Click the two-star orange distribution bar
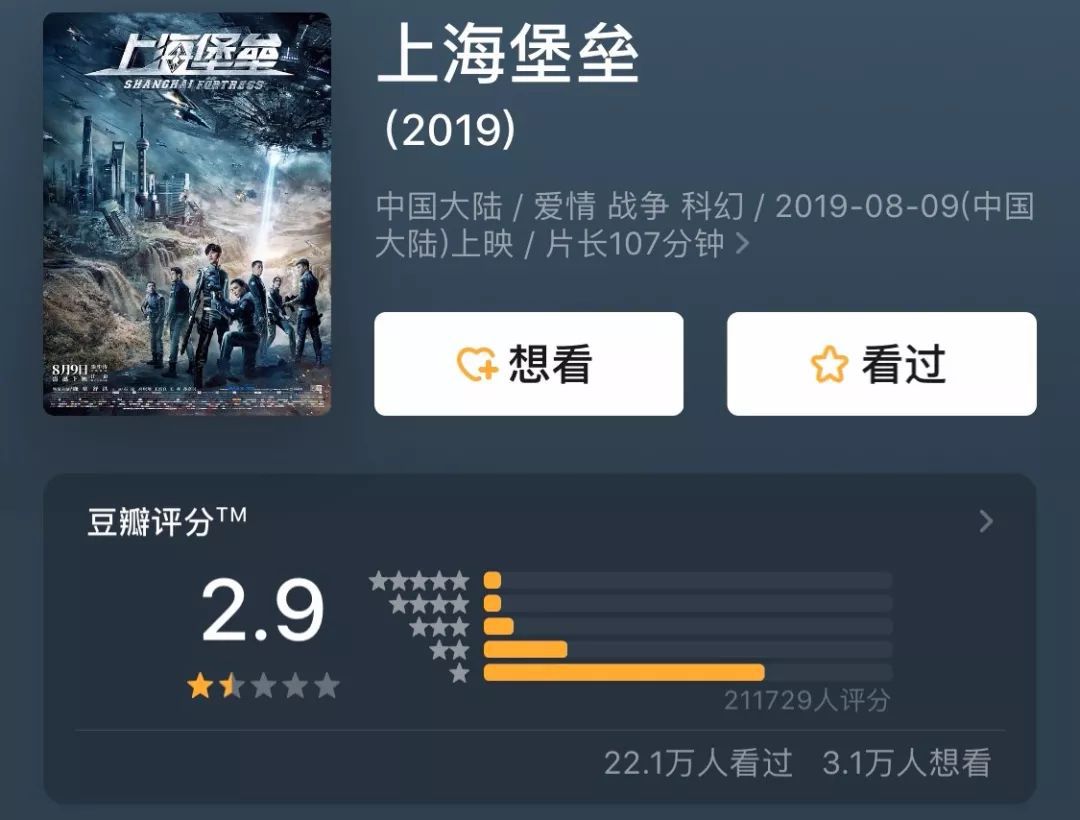 point(526,649)
